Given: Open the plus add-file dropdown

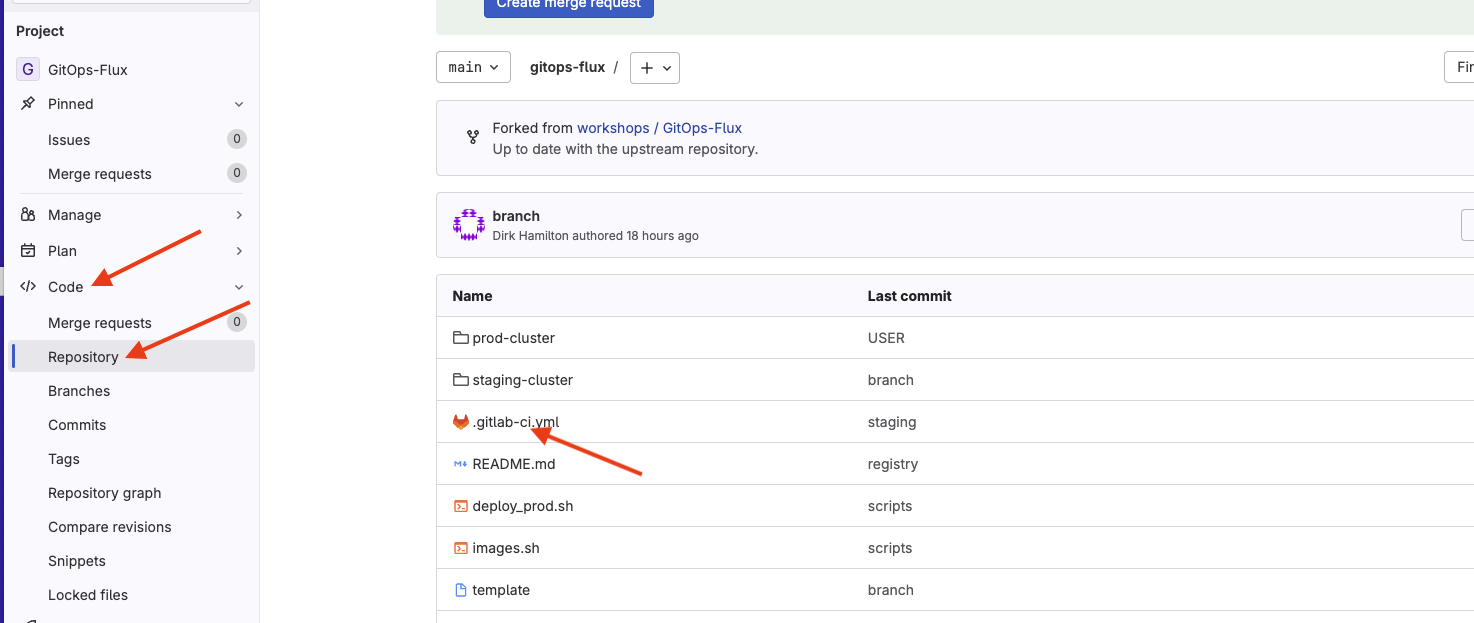Looking at the screenshot, I should tap(655, 67).
